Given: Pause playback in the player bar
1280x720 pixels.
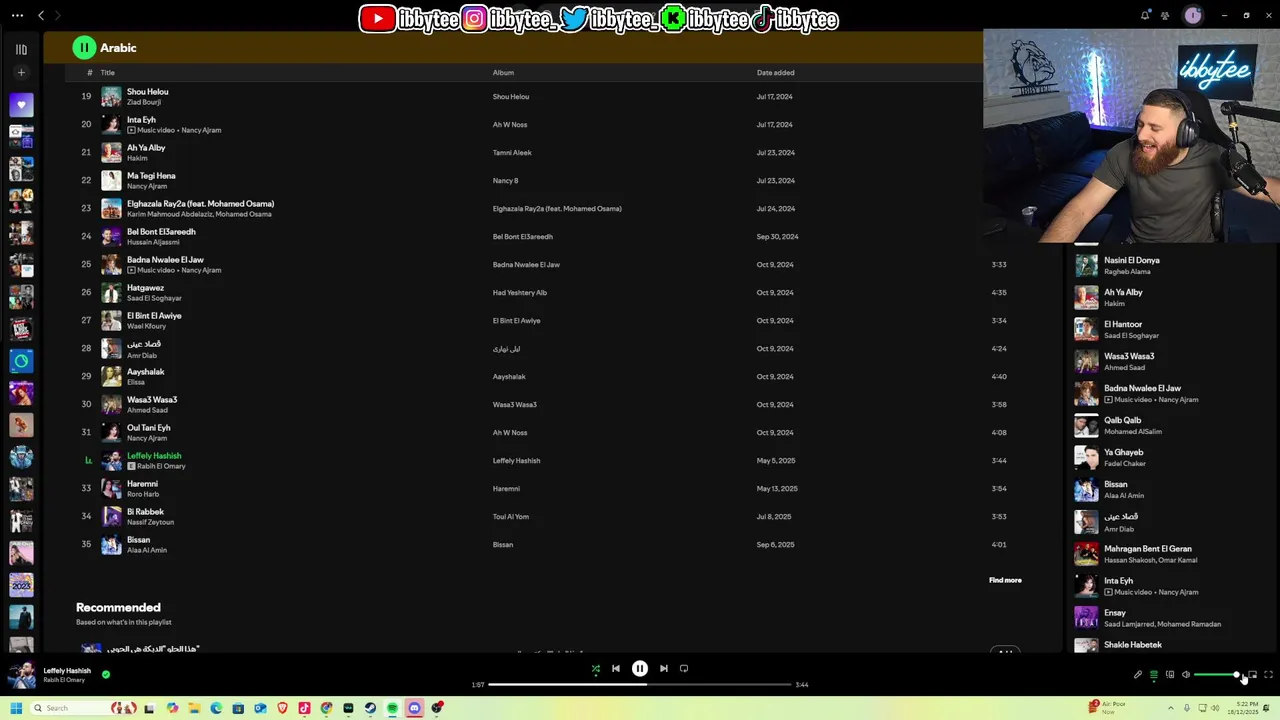Looking at the screenshot, I should 640,668.
